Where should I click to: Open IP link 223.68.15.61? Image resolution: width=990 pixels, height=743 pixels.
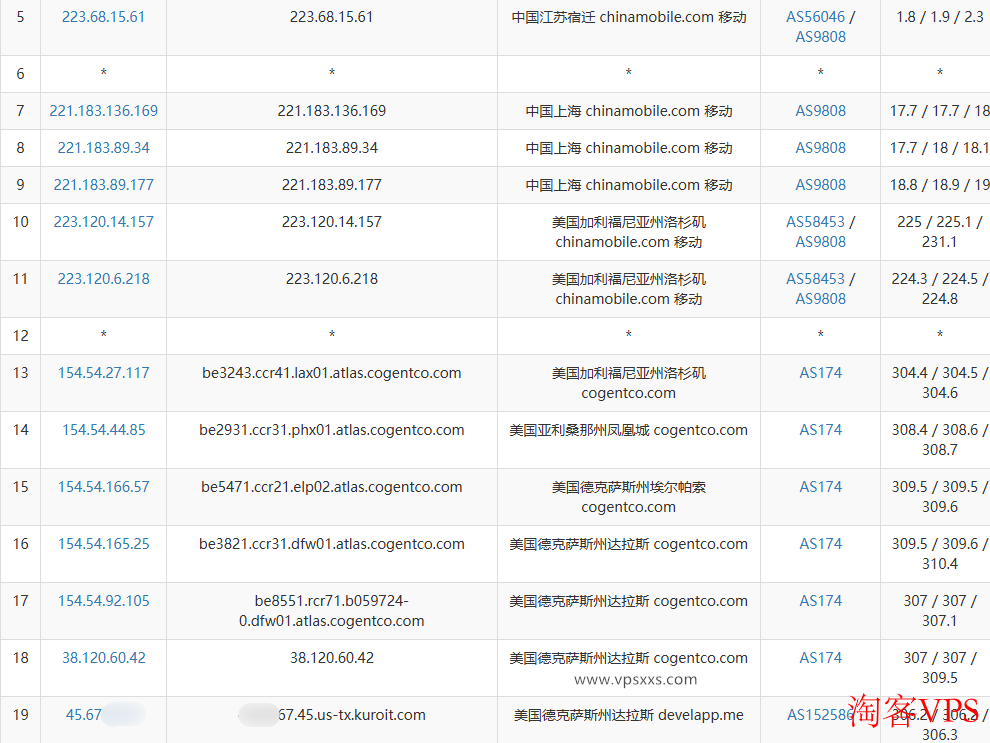tap(104, 17)
